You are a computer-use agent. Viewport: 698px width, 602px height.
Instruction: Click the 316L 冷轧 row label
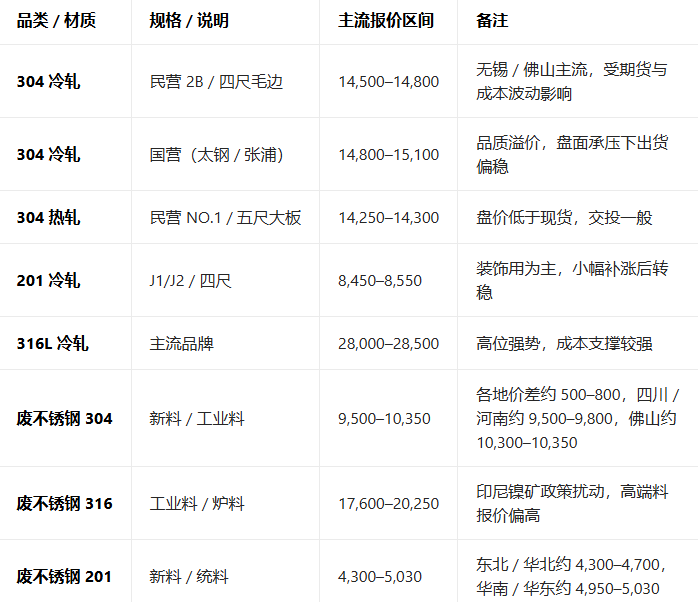click(x=53, y=344)
